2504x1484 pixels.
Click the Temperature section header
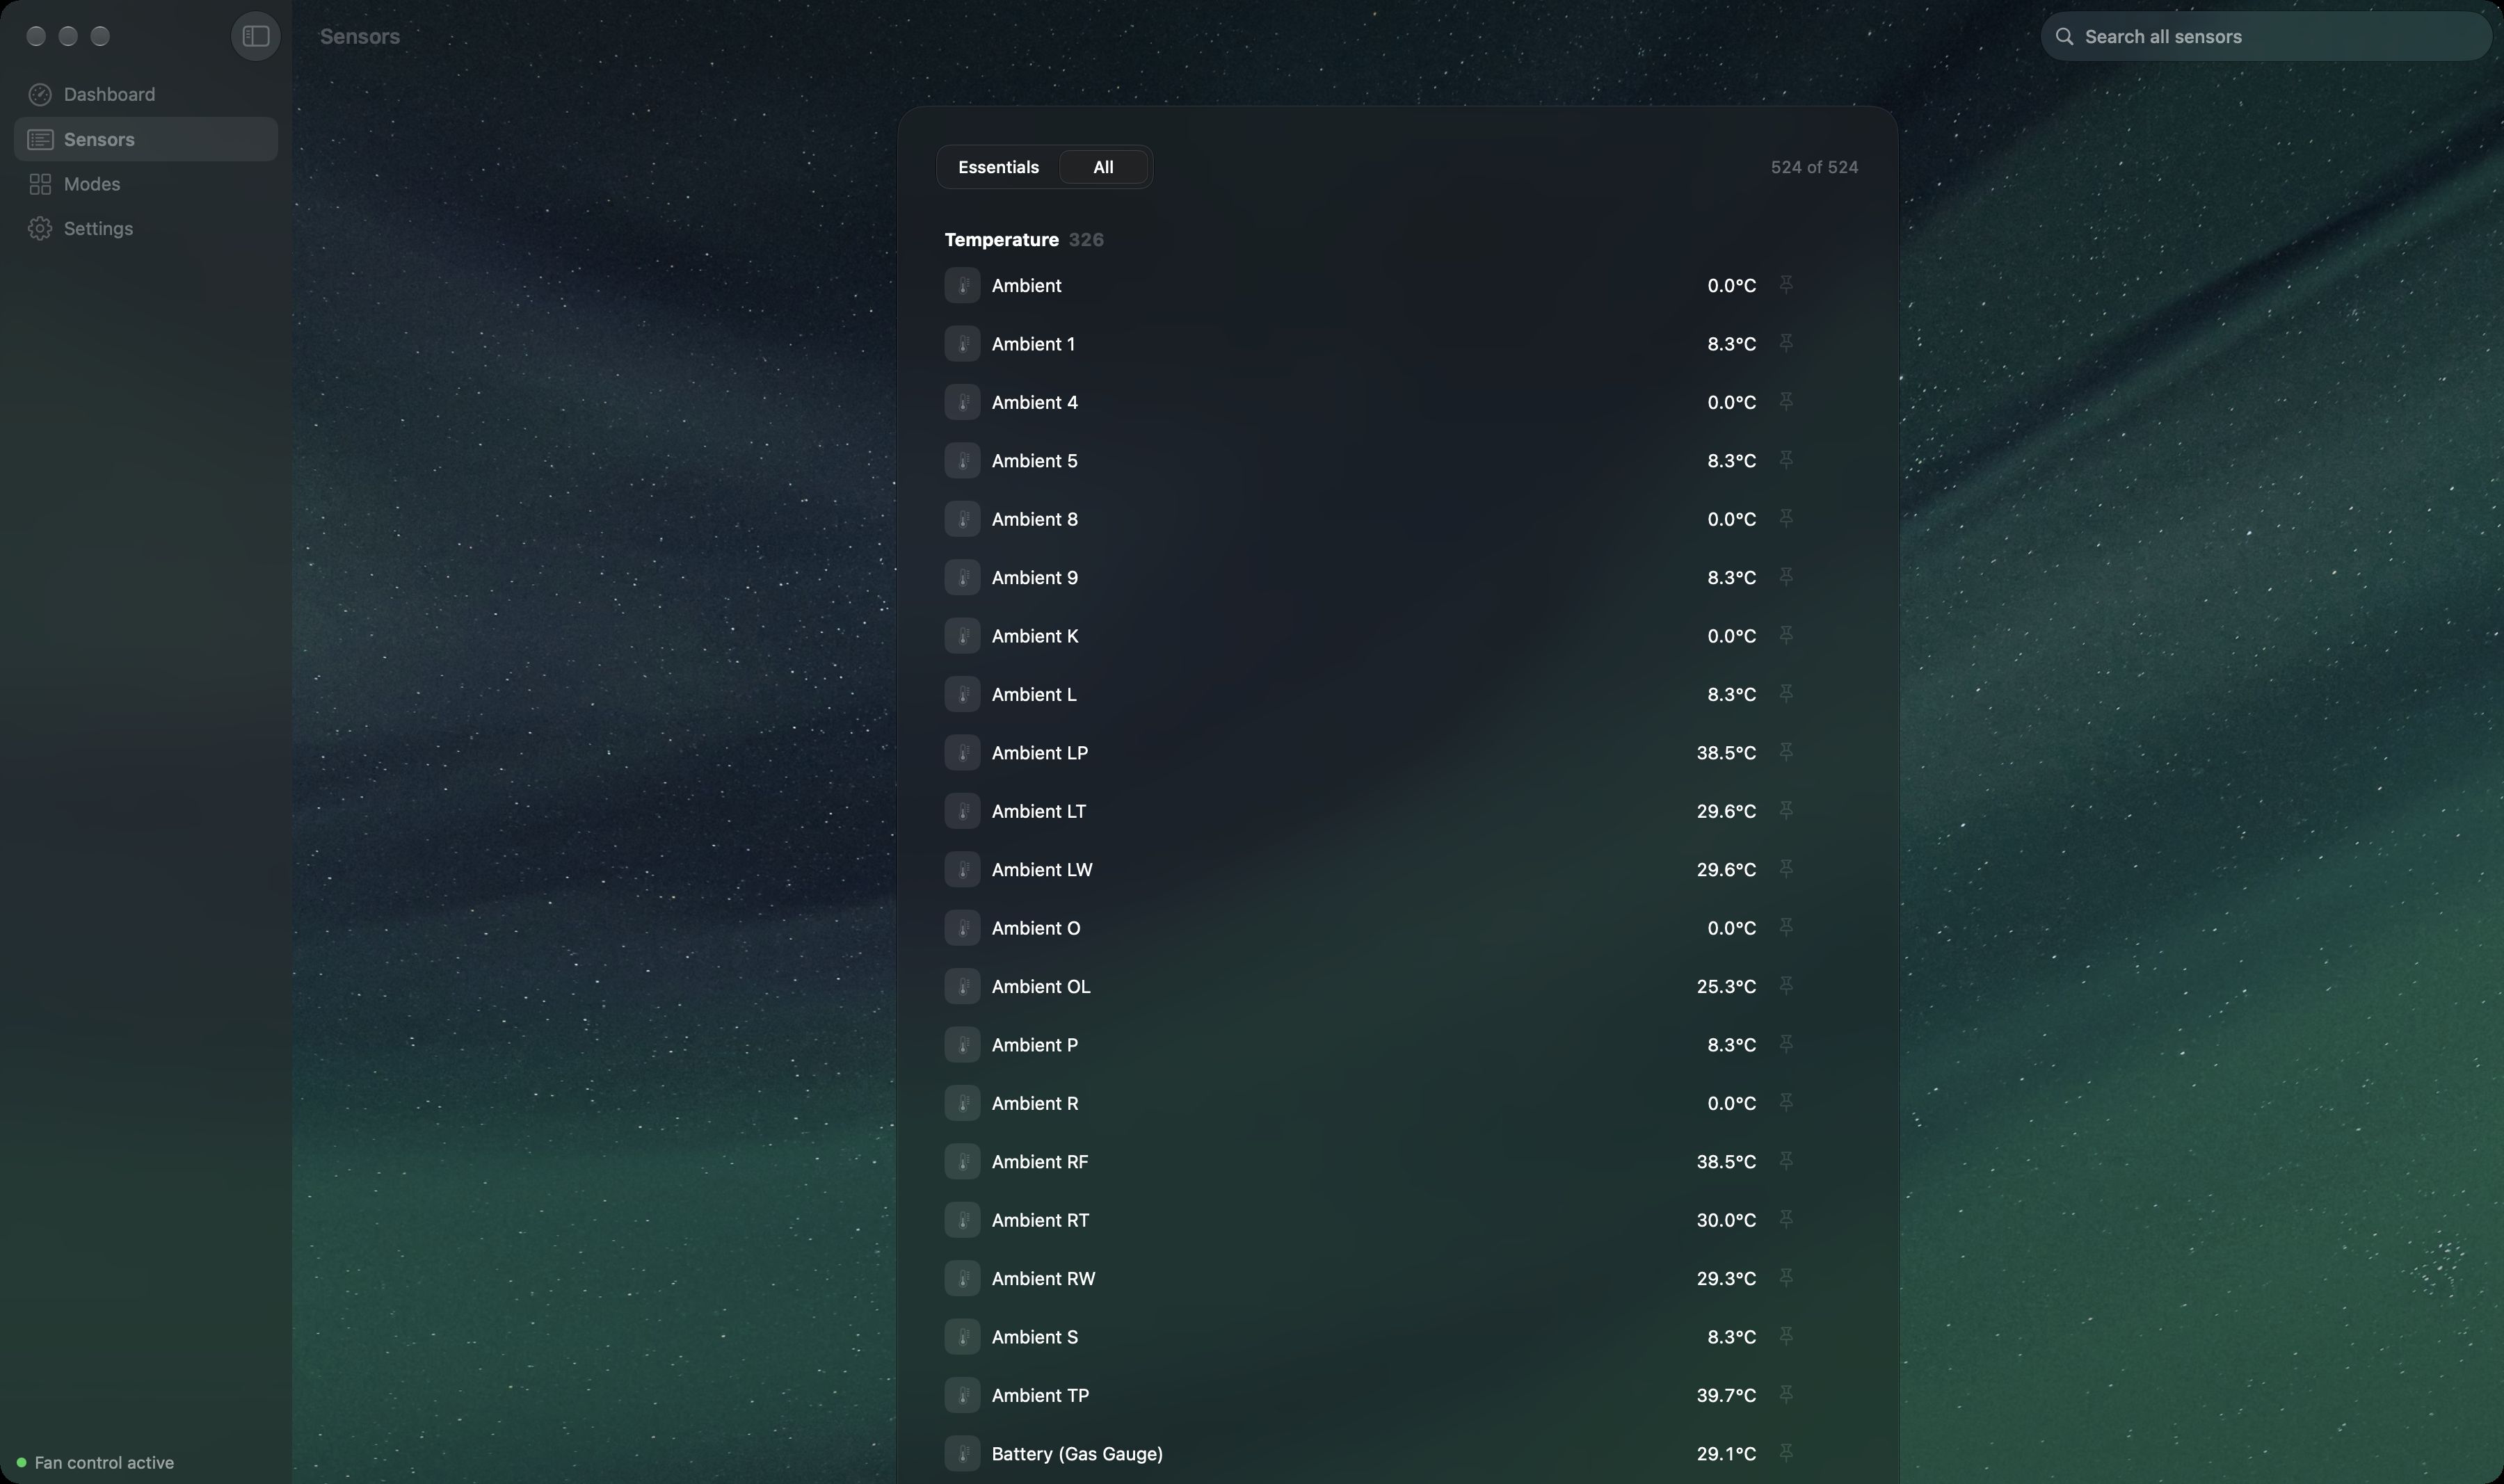coord(1001,240)
